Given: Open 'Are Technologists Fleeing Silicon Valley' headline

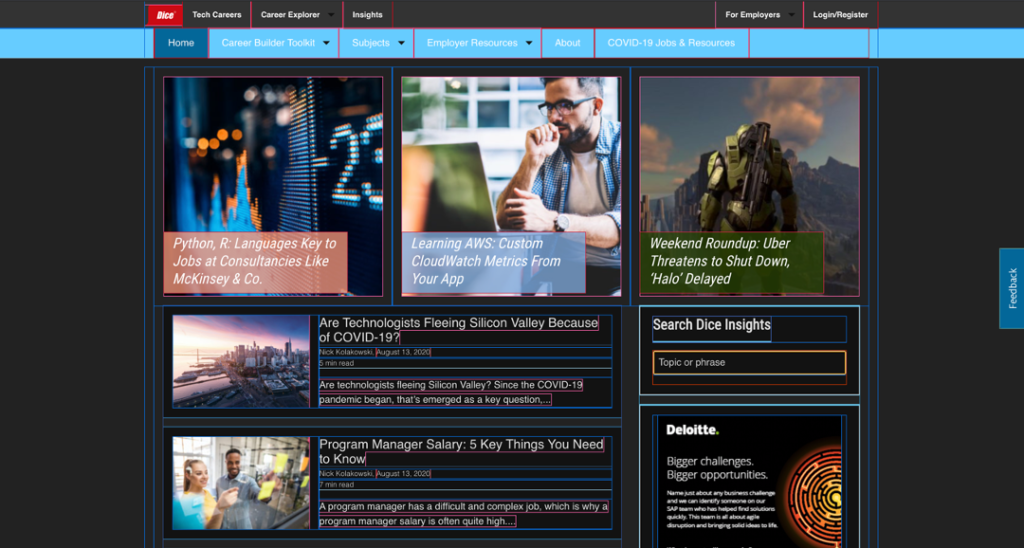Looking at the screenshot, I should pyautogui.click(x=458, y=330).
